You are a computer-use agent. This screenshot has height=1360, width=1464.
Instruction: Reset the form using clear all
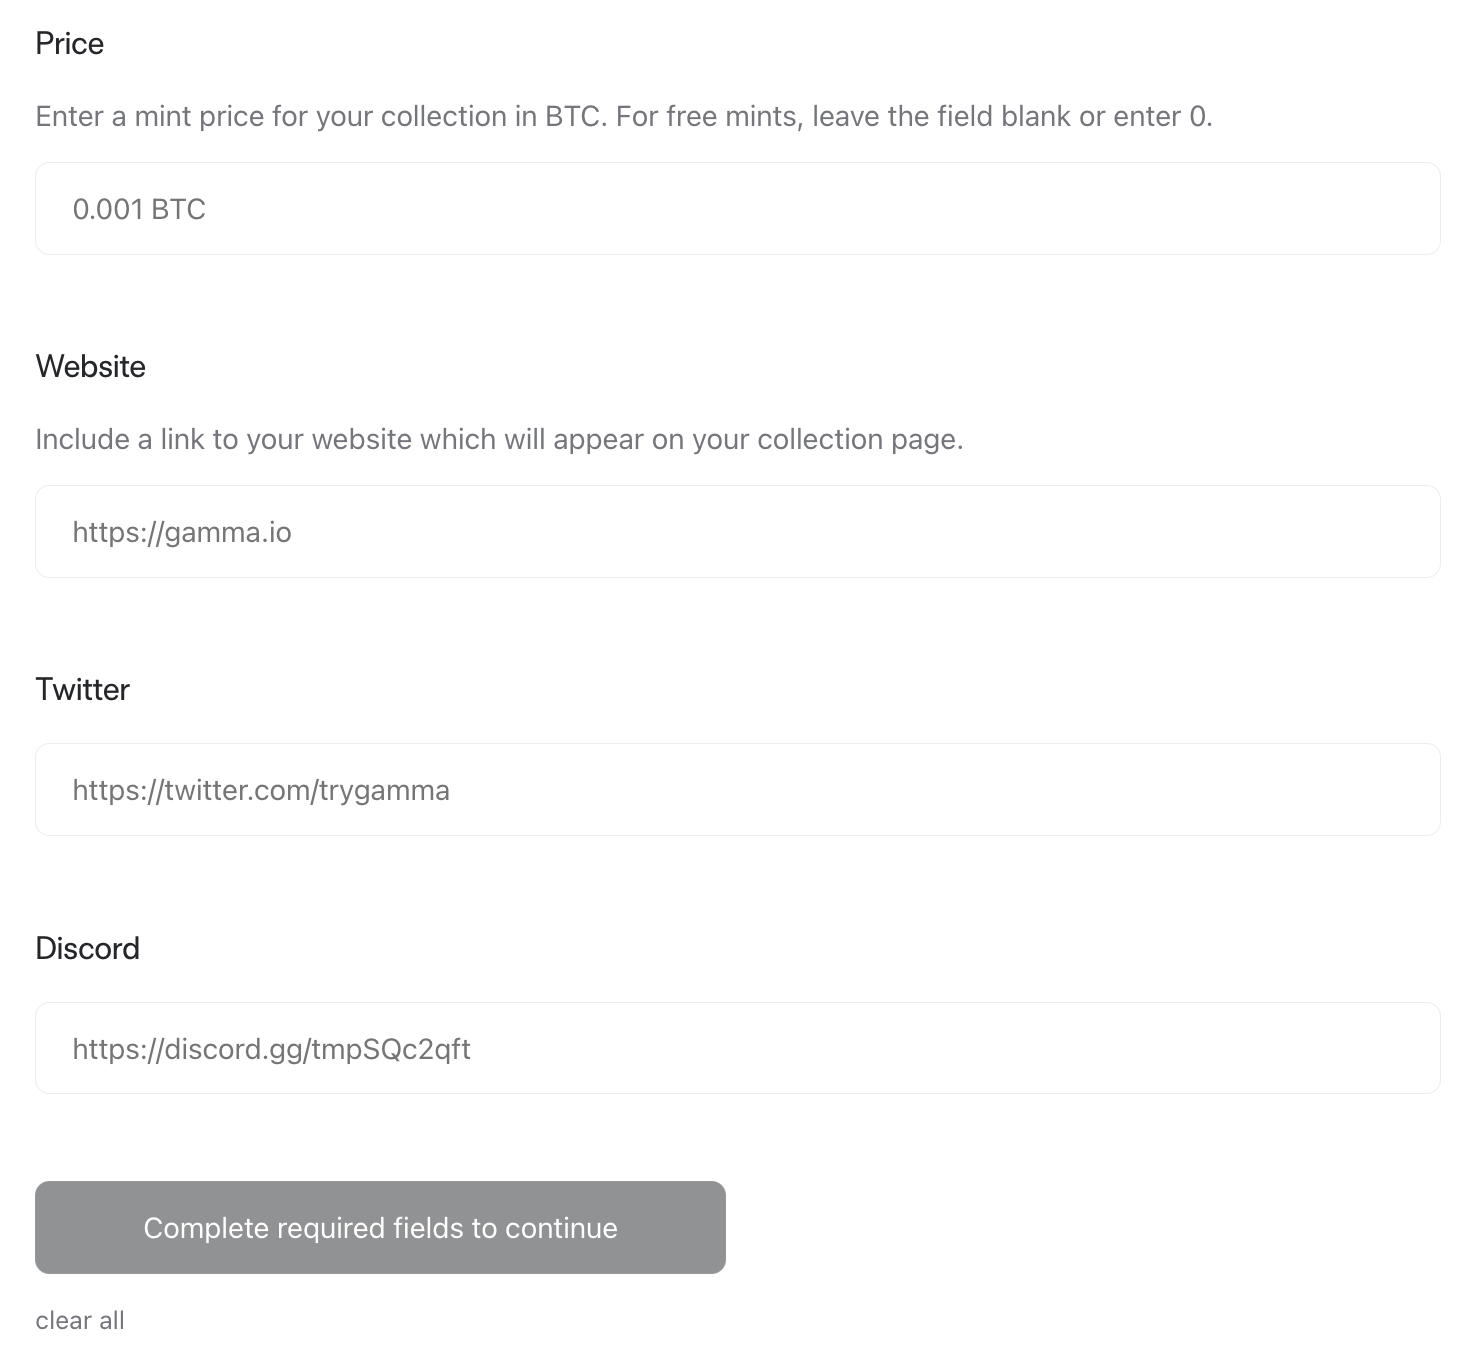80,1320
